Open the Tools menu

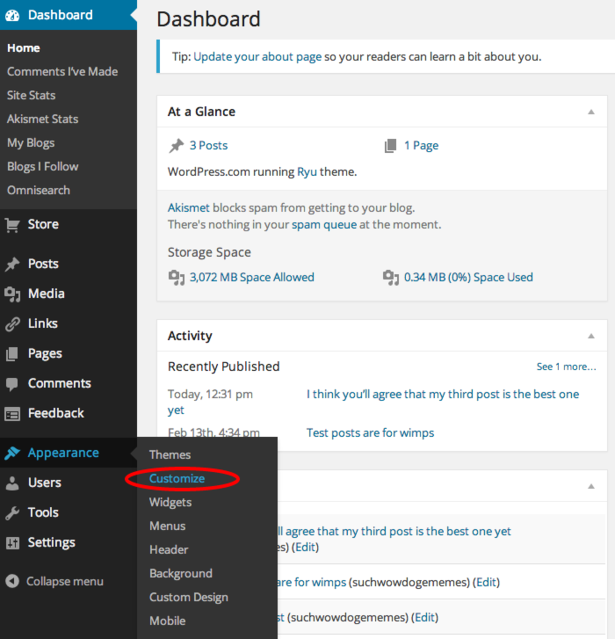point(43,513)
